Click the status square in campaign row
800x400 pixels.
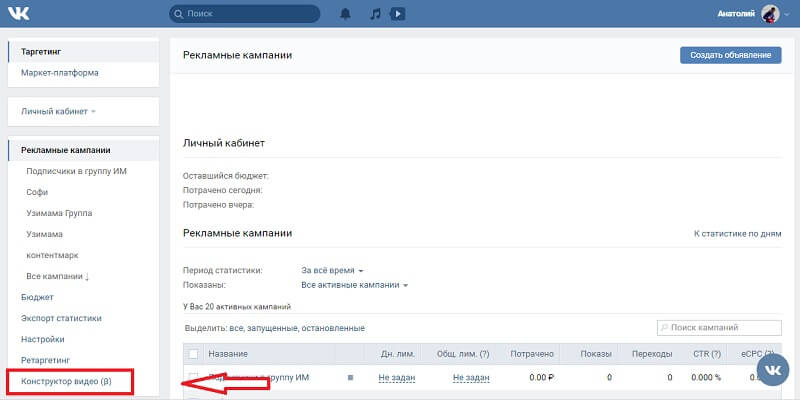(x=350, y=378)
